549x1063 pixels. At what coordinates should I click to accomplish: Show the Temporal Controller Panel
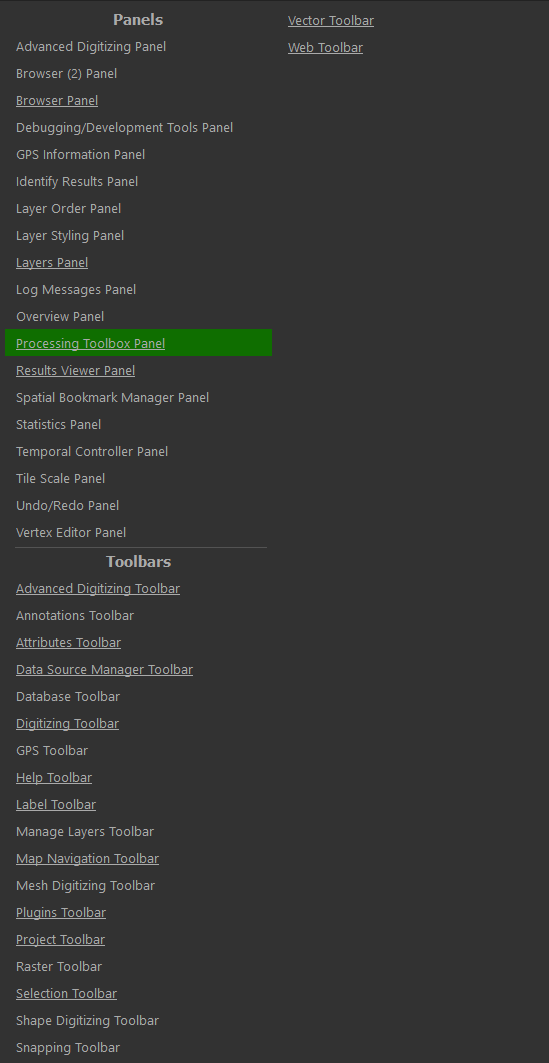coord(92,452)
